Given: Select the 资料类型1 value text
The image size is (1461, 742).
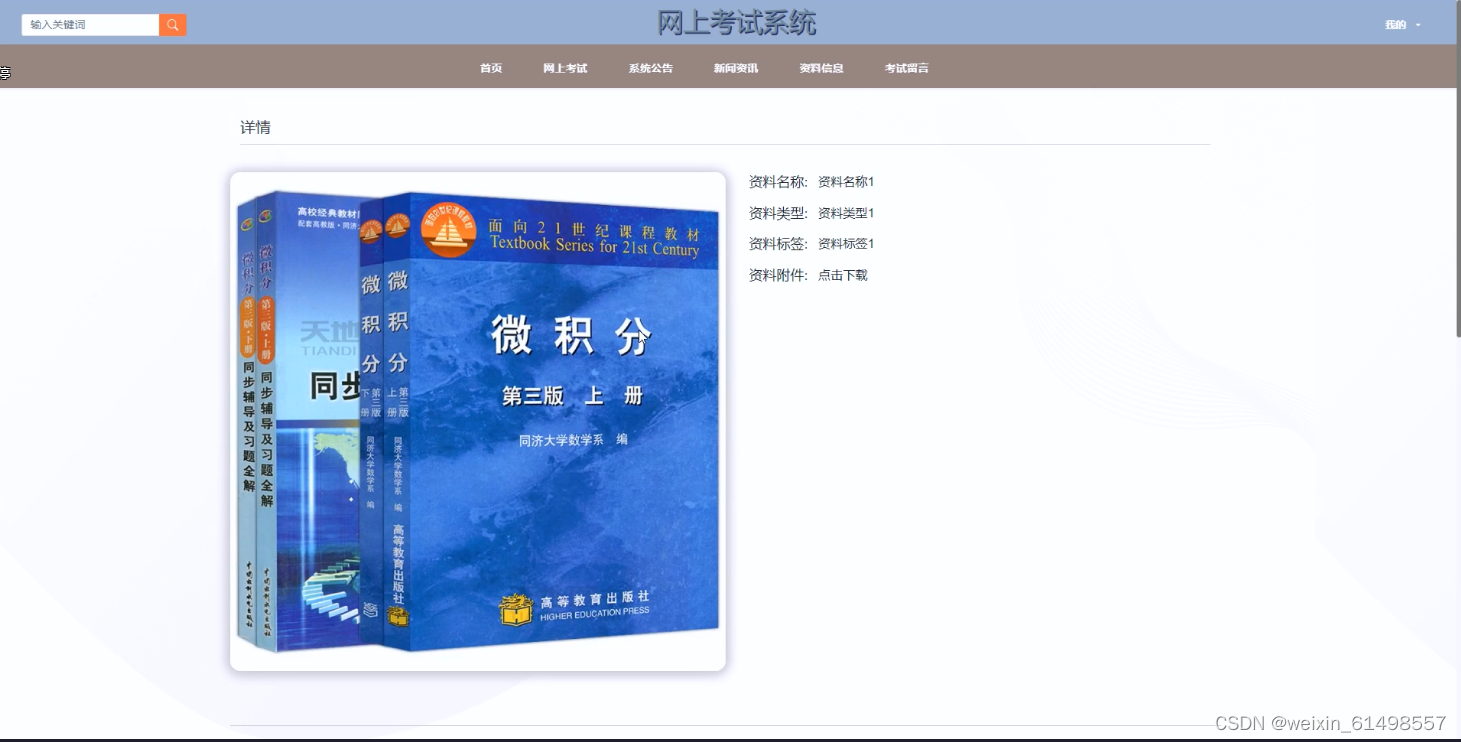Looking at the screenshot, I should click(x=846, y=213).
